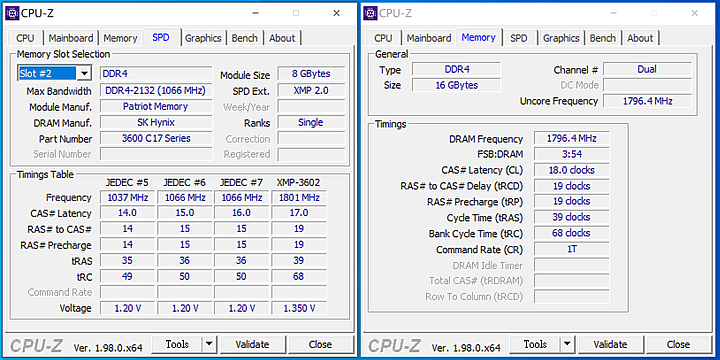Open the Slot #2 memory slot dropdown
This screenshot has height=360, width=720.
point(84,73)
